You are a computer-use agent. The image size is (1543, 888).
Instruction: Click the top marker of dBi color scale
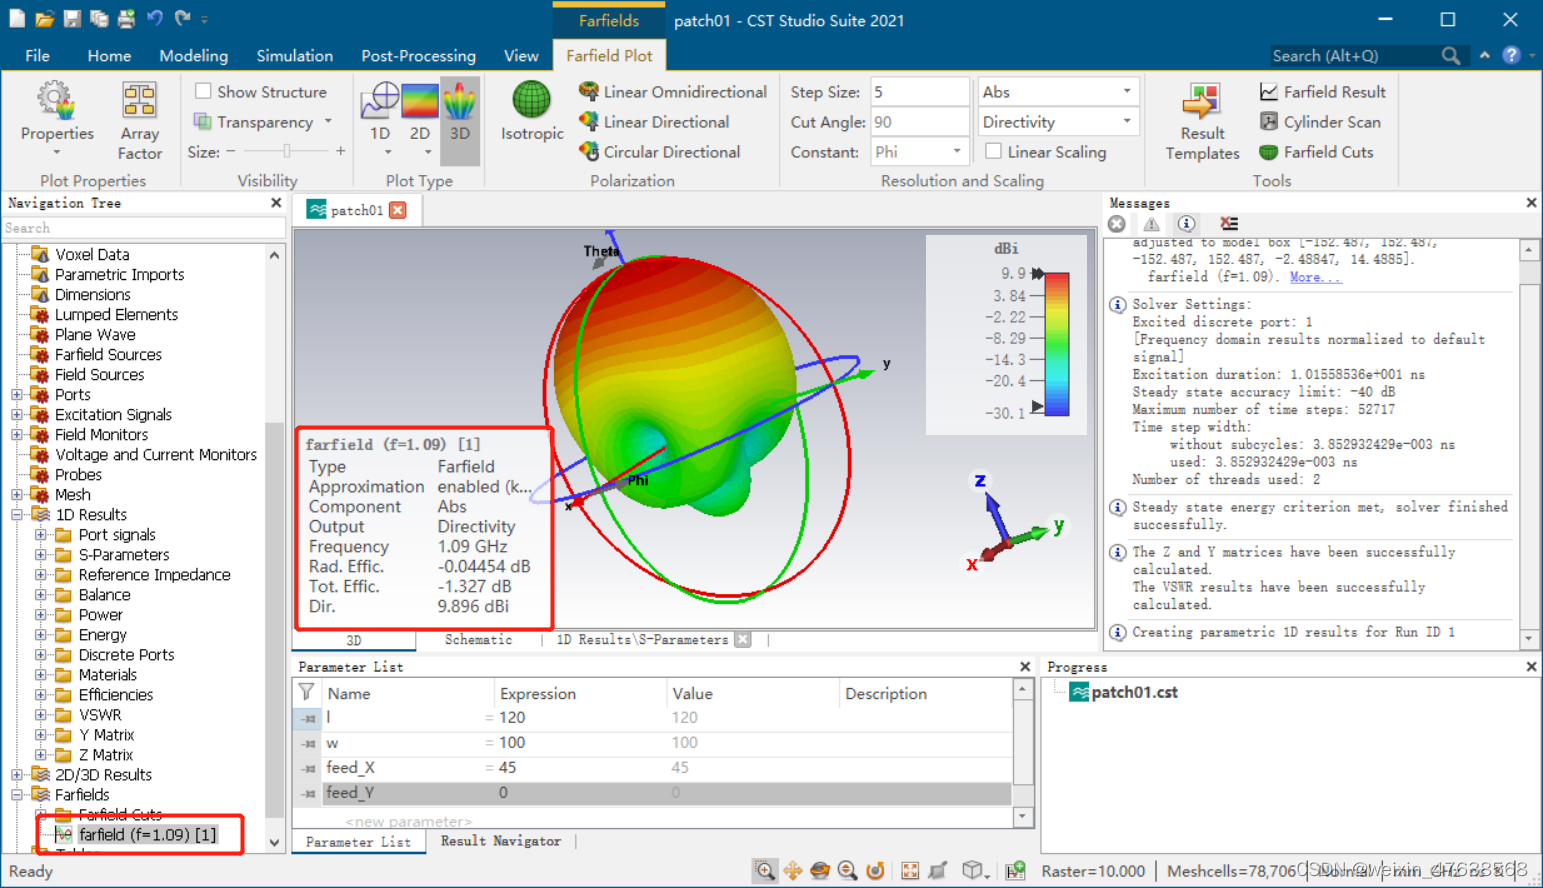click(x=1038, y=273)
